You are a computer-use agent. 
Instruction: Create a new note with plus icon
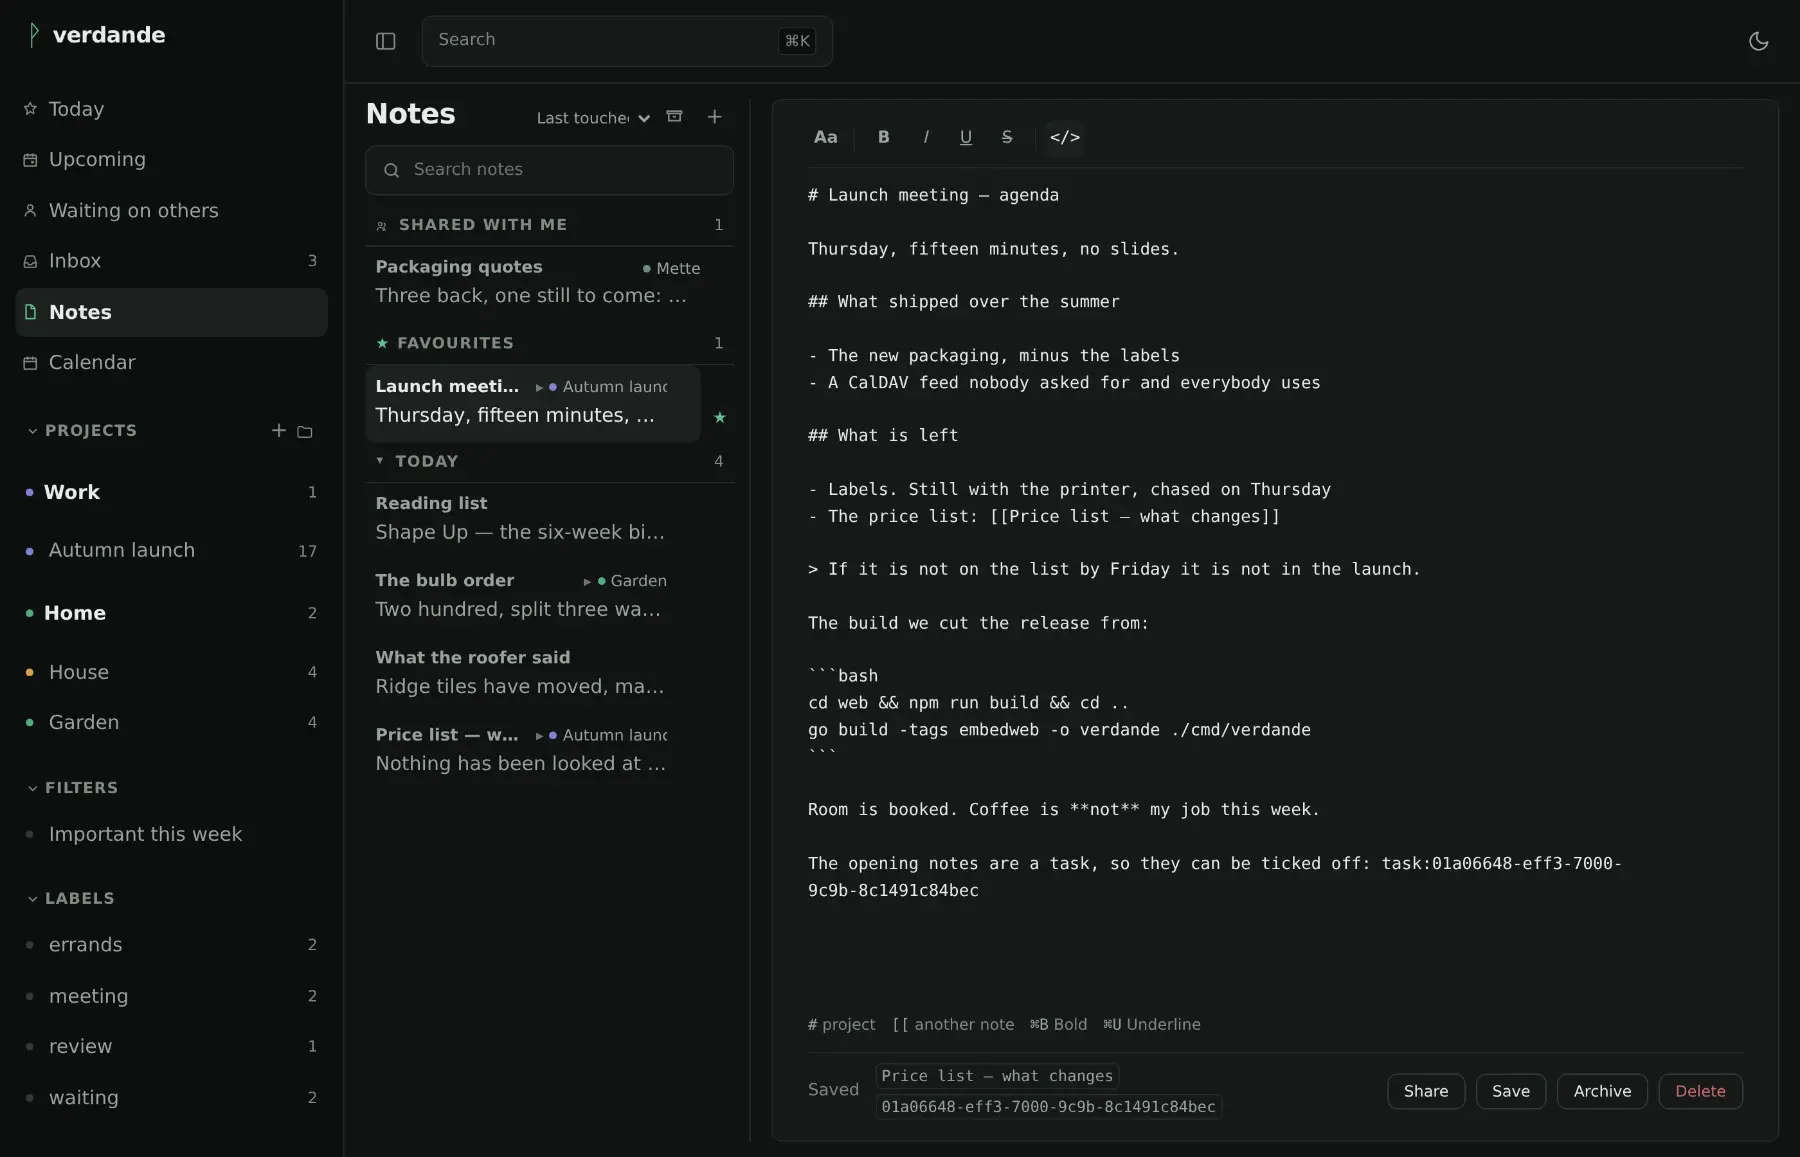pos(714,117)
